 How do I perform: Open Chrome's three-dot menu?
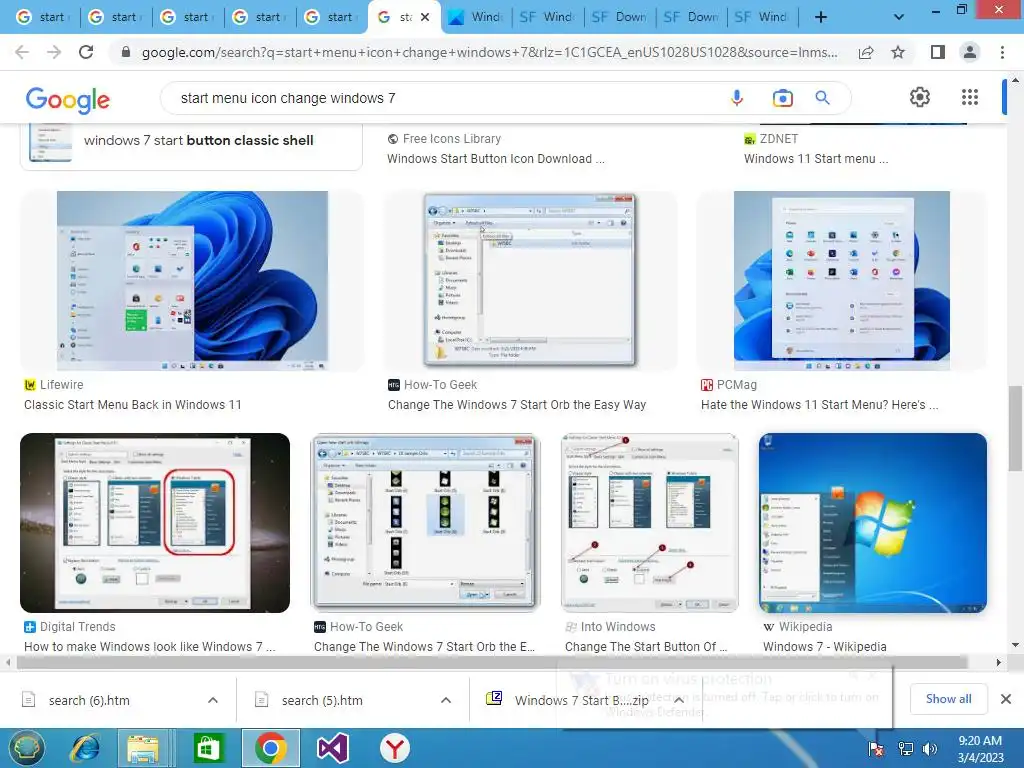point(1002,52)
